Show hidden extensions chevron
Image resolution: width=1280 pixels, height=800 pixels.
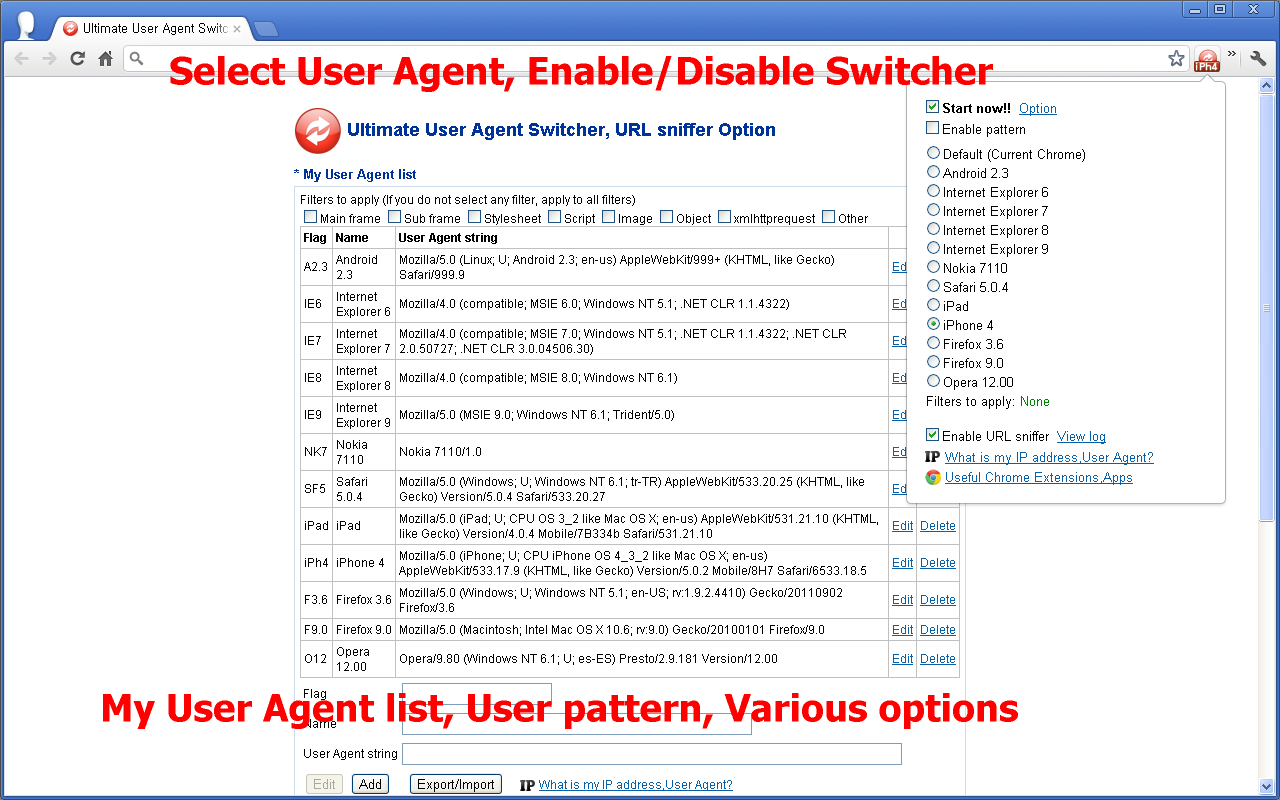tap(1232, 55)
